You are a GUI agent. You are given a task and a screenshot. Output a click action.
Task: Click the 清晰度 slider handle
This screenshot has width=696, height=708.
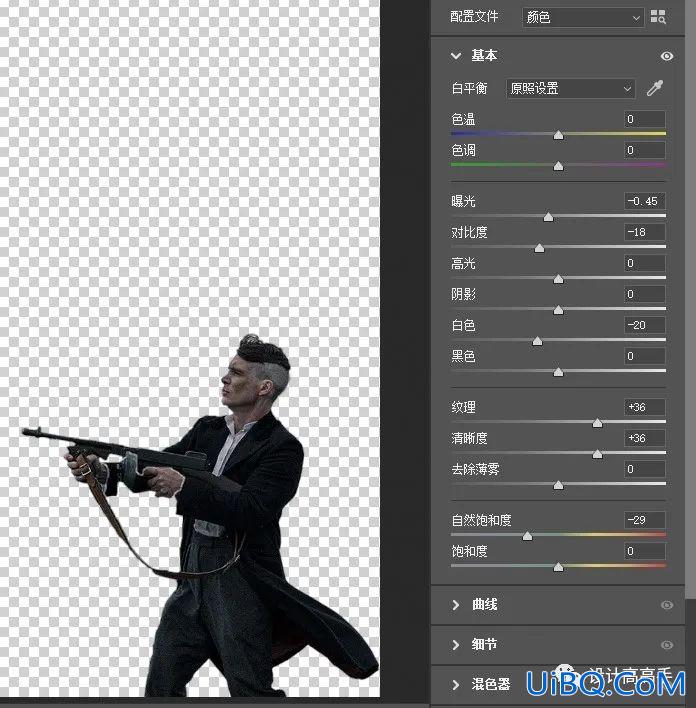(597, 454)
